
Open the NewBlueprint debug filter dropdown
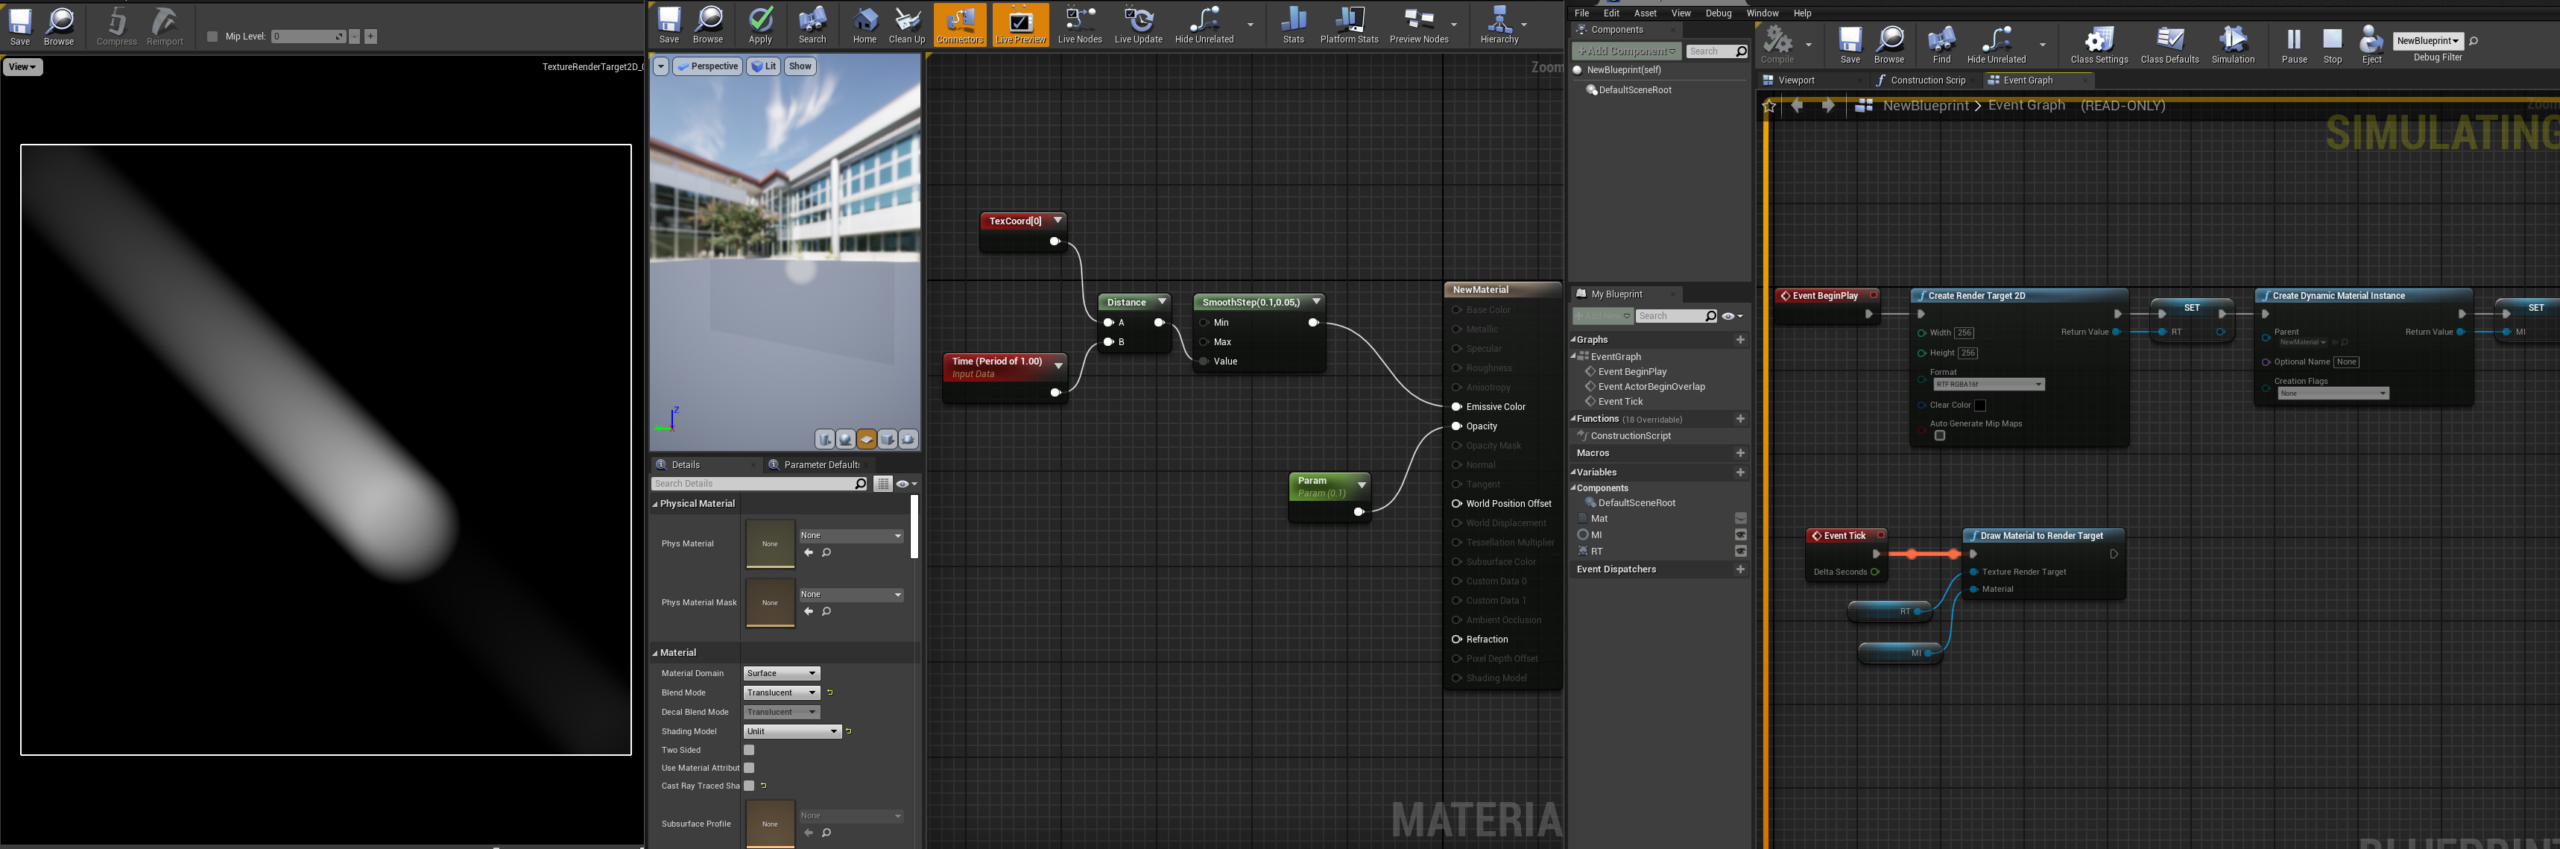tap(2427, 41)
